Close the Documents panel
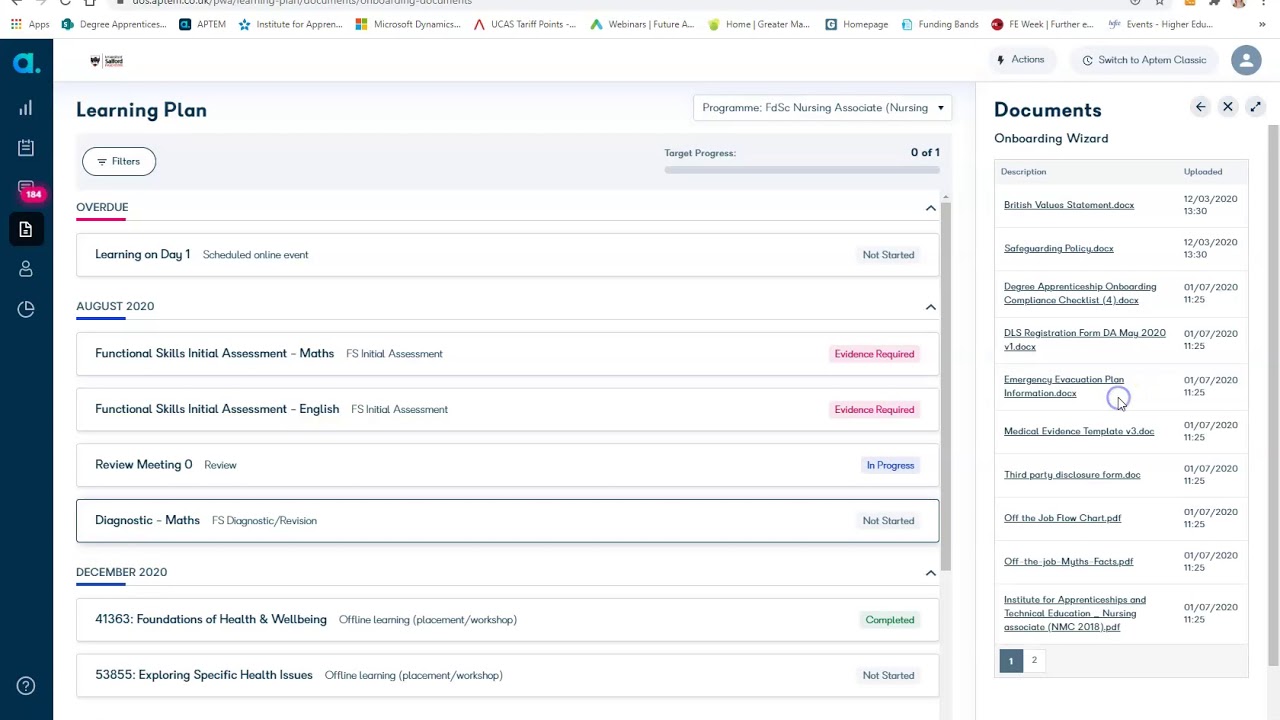This screenshot has width=1280, height=720. point(1228,107)
